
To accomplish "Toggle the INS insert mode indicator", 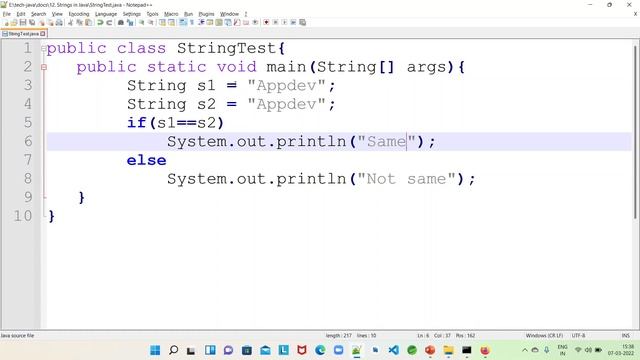I will pyautogui.click(x=625, y=336).
